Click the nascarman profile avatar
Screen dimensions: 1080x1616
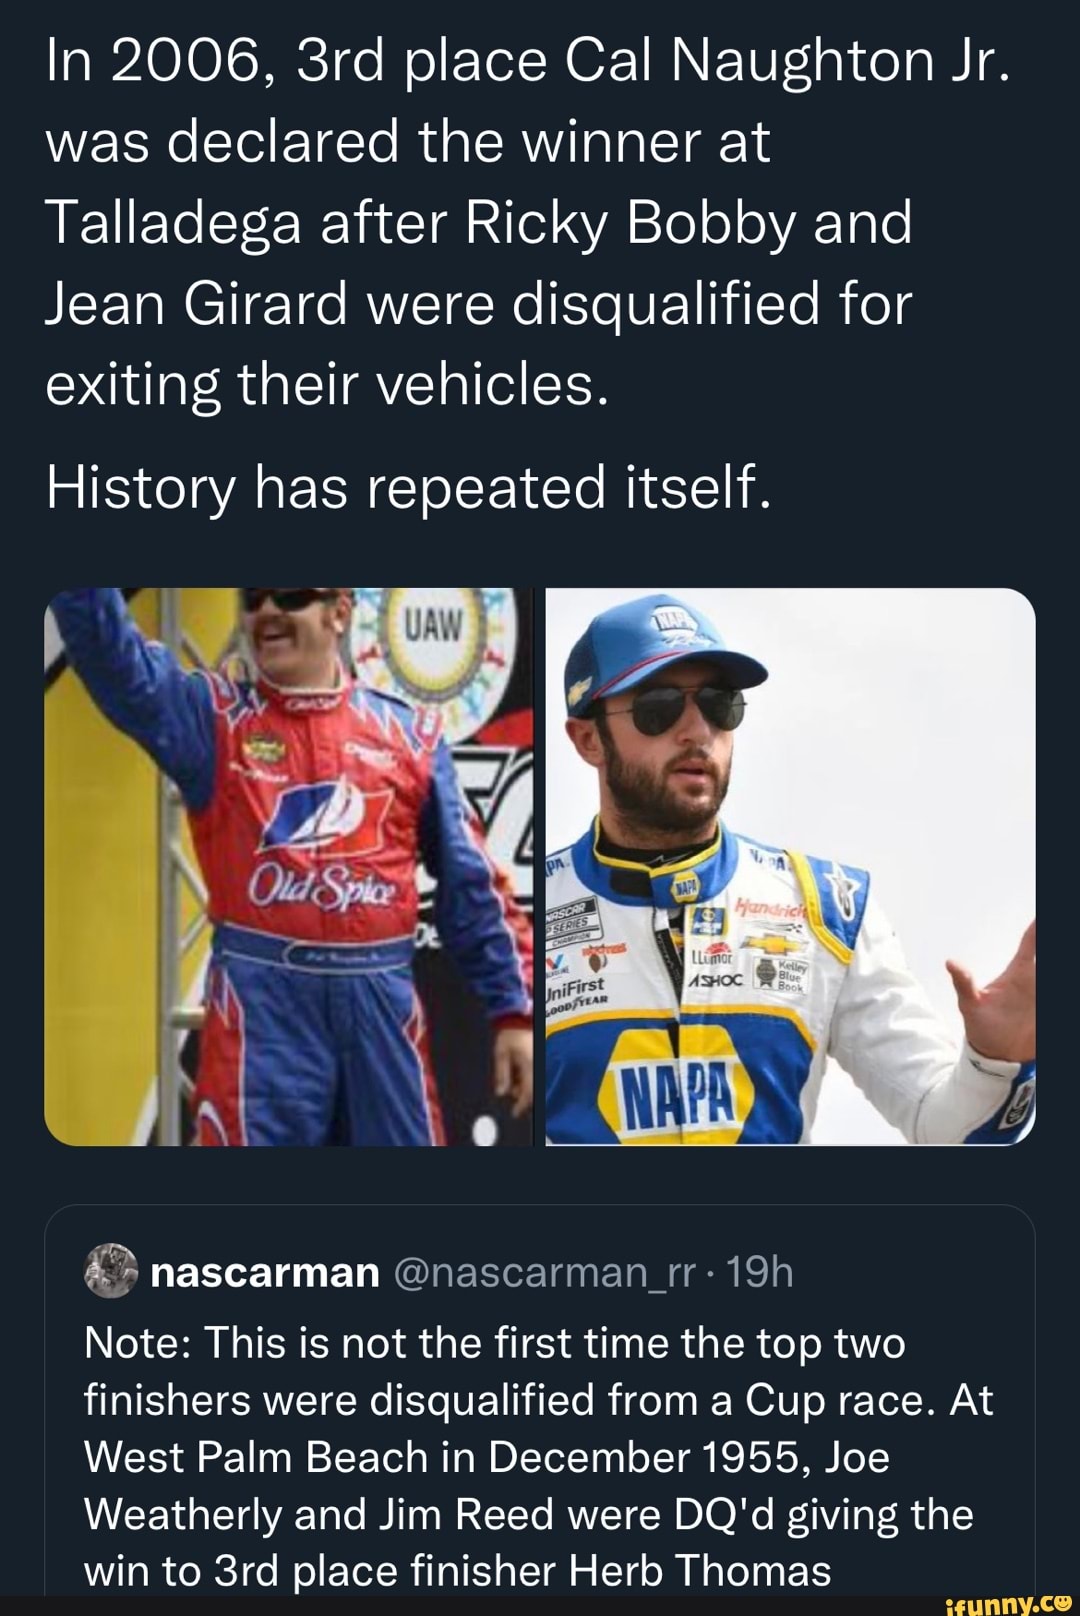pos(109,1271)
